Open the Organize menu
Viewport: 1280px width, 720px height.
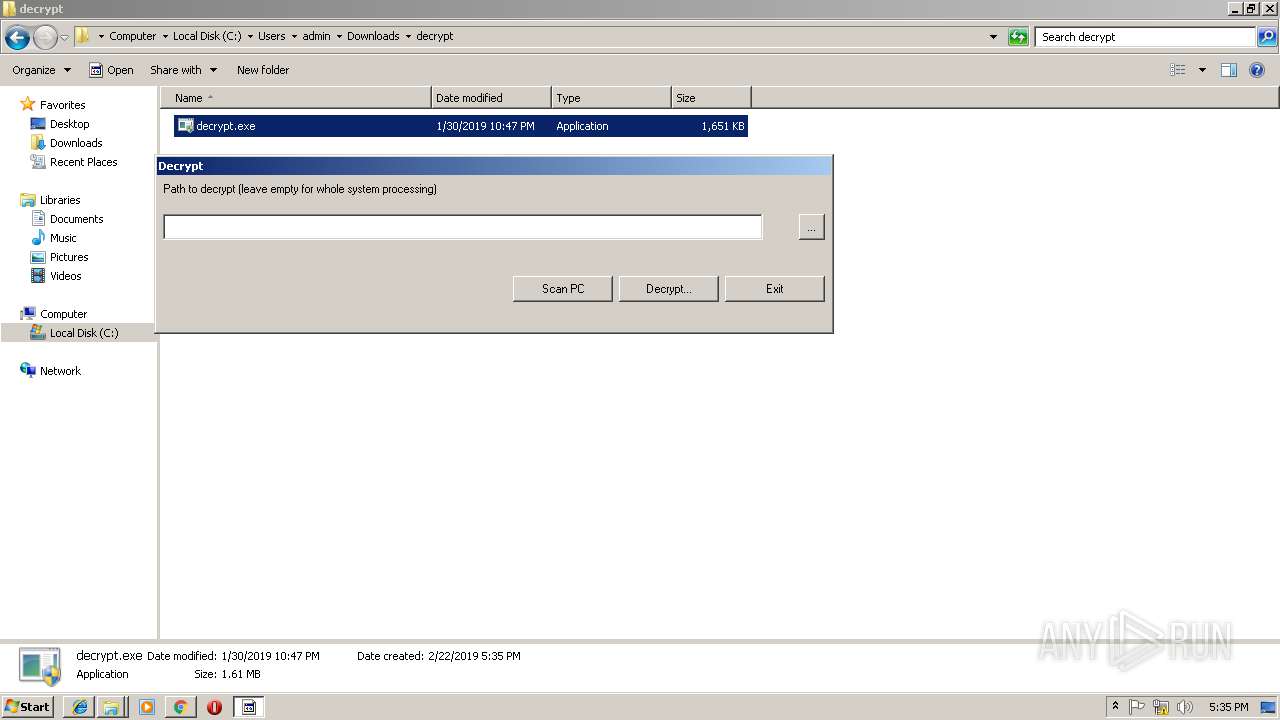(41, 70)
